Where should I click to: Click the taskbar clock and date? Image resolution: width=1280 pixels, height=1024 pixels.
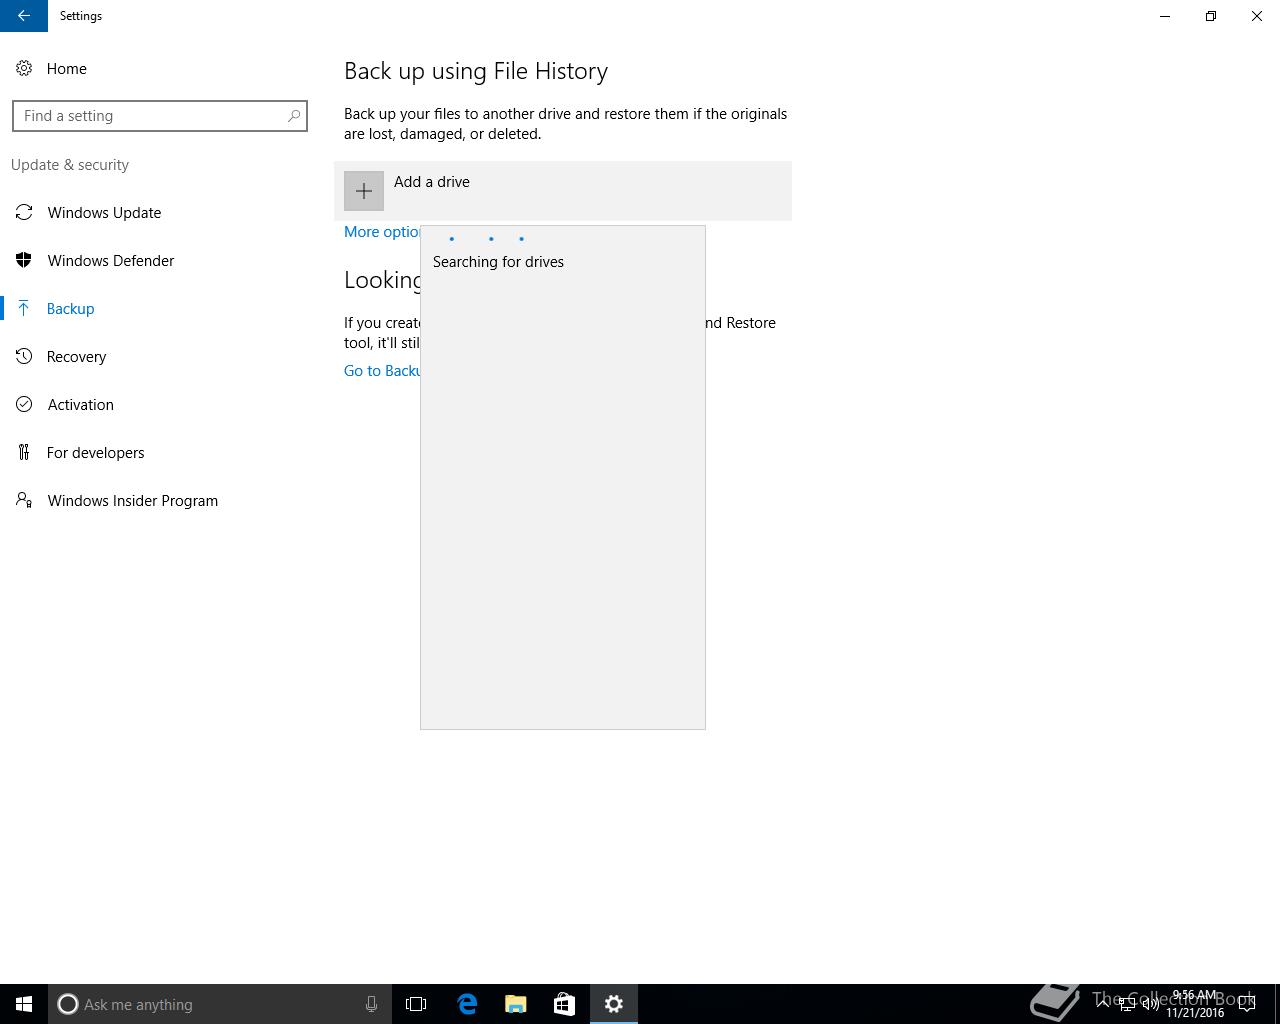pos(1194,1004)
